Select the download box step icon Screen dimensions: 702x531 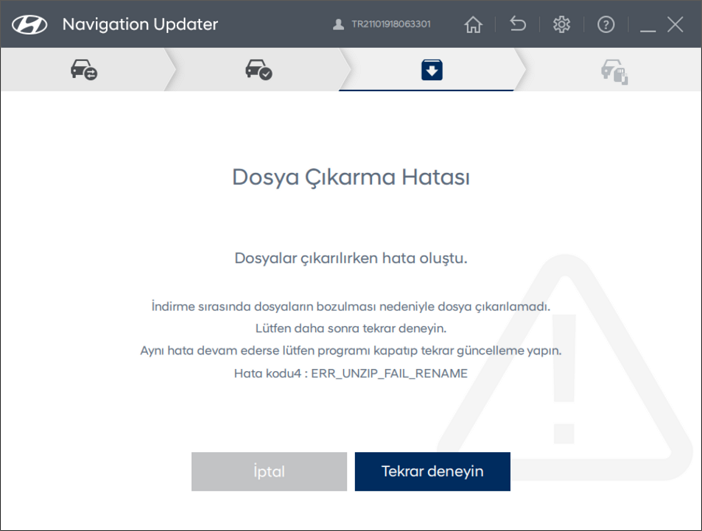[431, 70]
